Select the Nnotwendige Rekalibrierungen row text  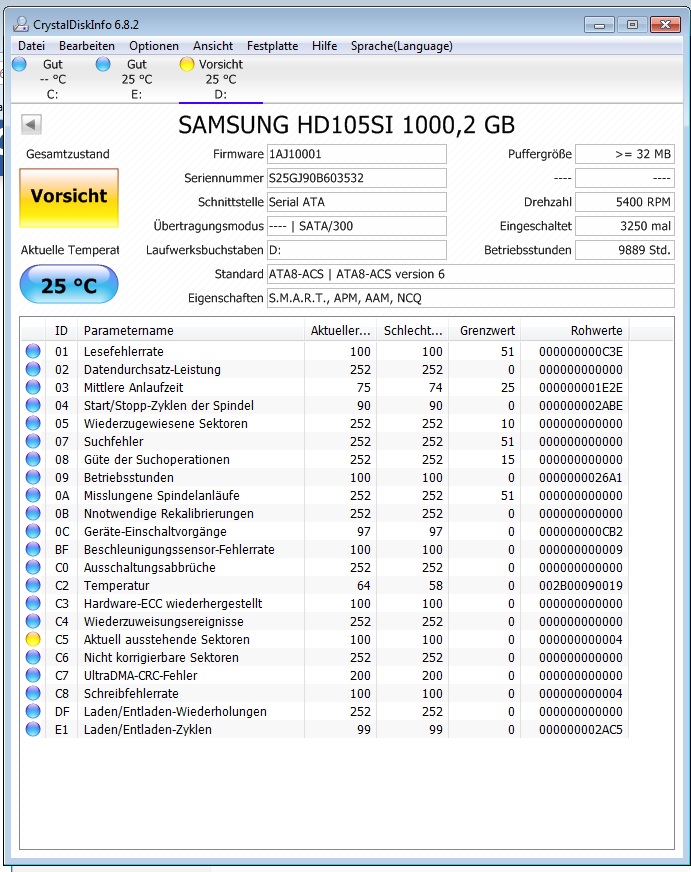point(168,513)
